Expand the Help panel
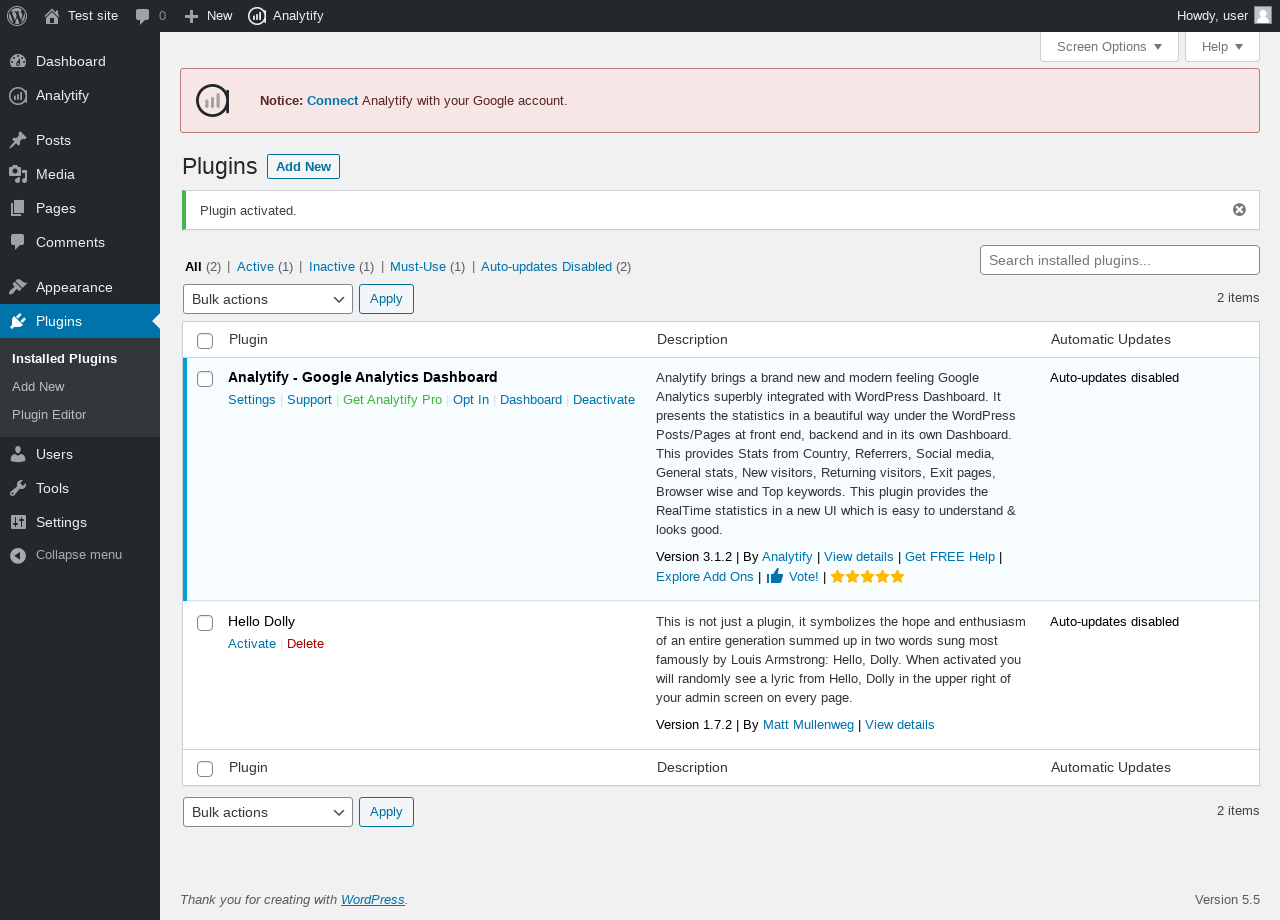 pos(1222,47)
